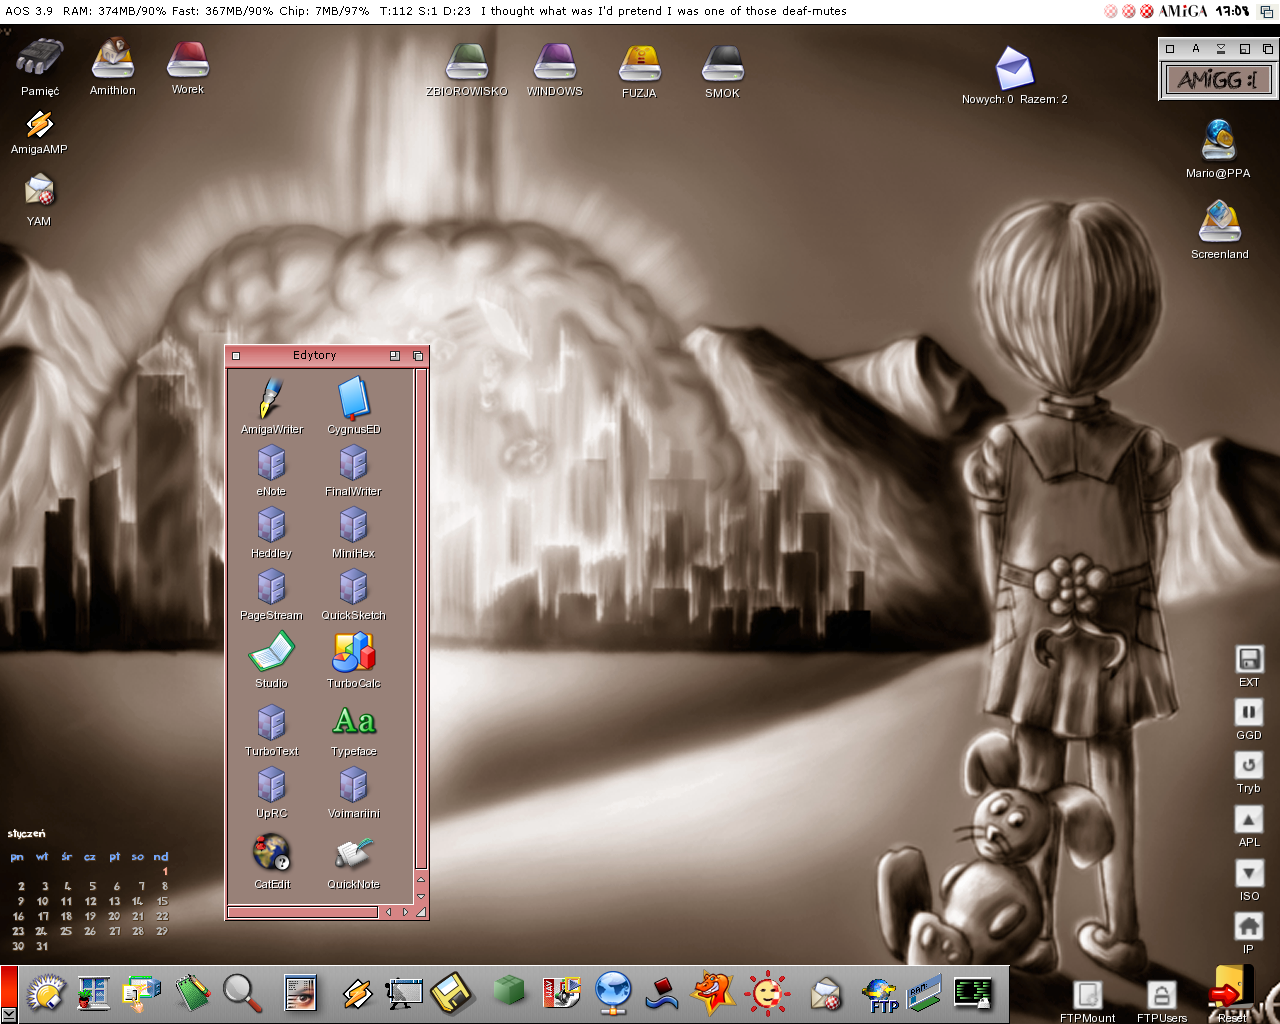The width and height of the screenshot is (1280, 1024).
Task: Click the Worek red drive icon
Action: [188, 60]
